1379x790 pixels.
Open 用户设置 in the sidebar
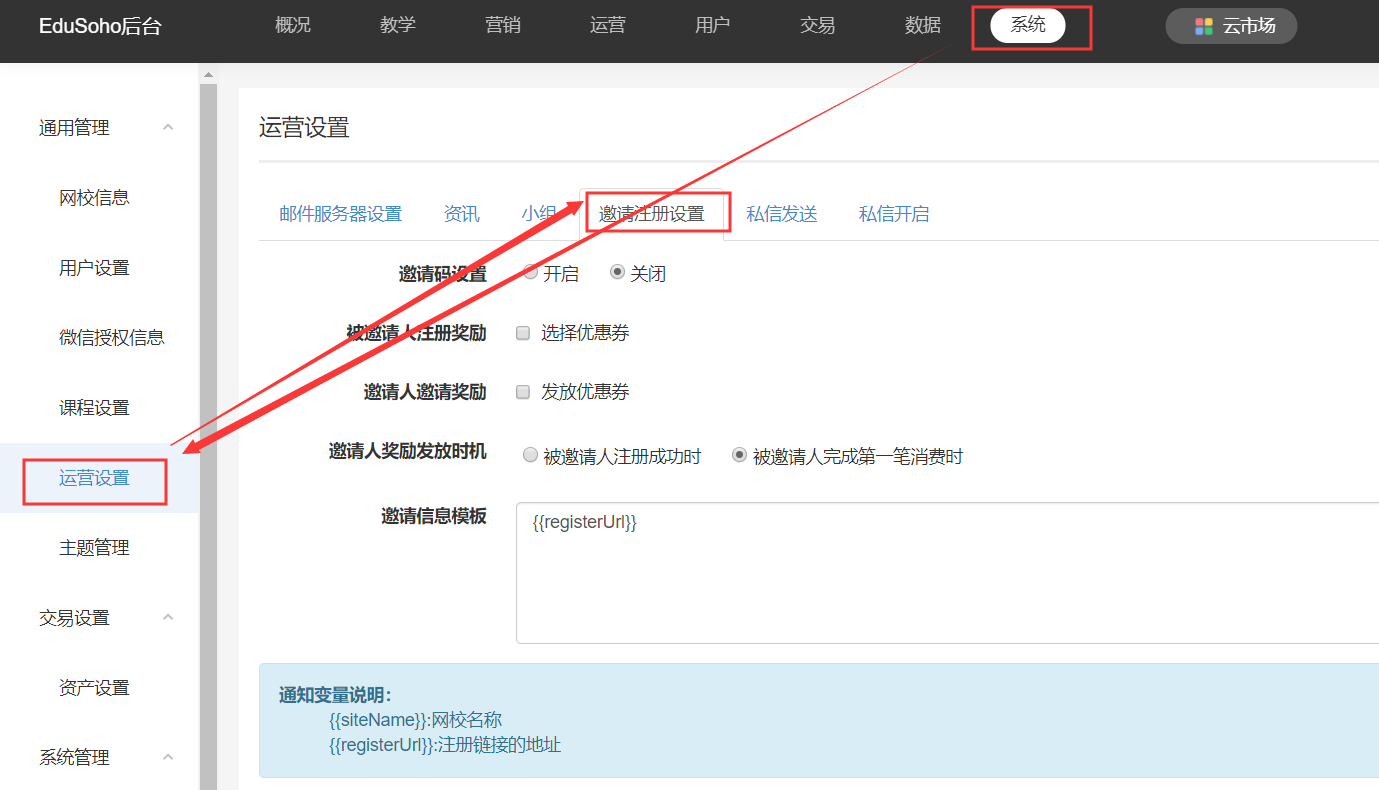[94, 268]
